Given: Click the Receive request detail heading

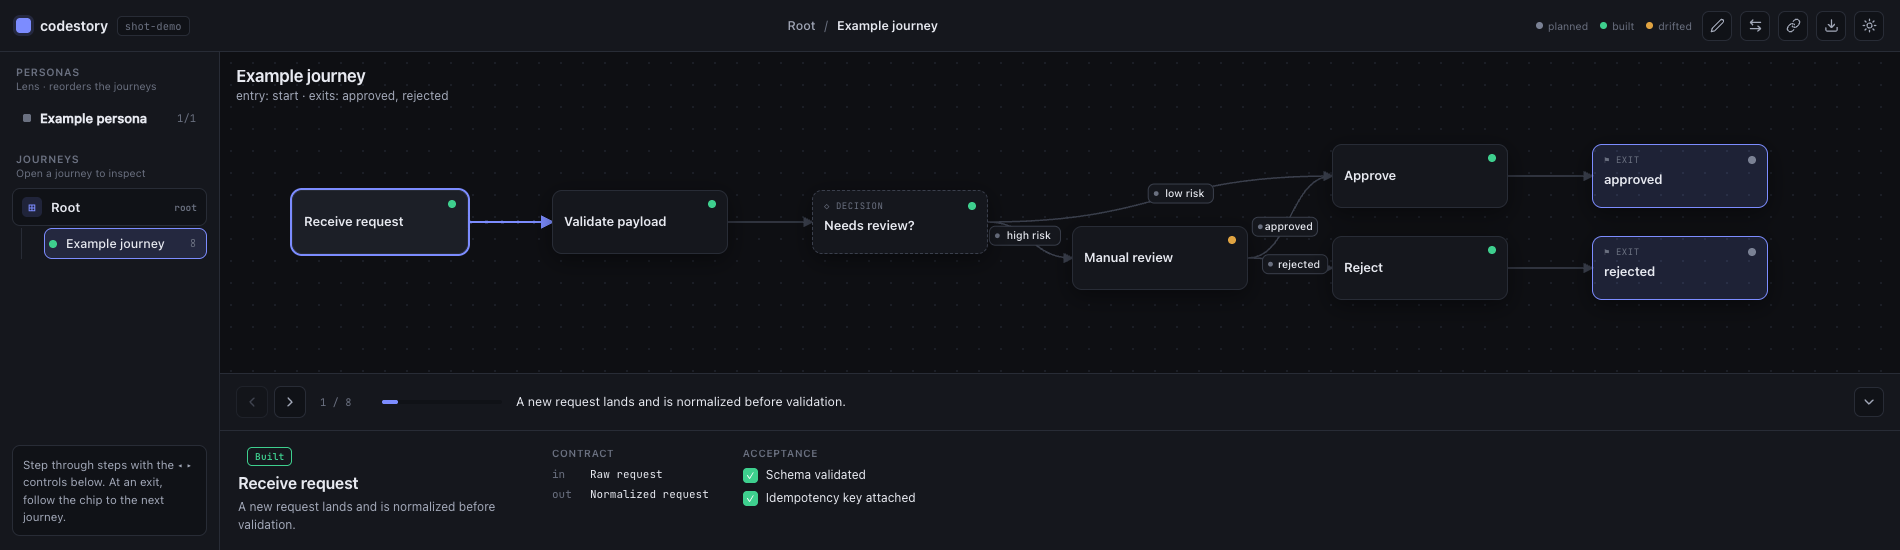Looking at the screenshot, I should pos(298,484).
